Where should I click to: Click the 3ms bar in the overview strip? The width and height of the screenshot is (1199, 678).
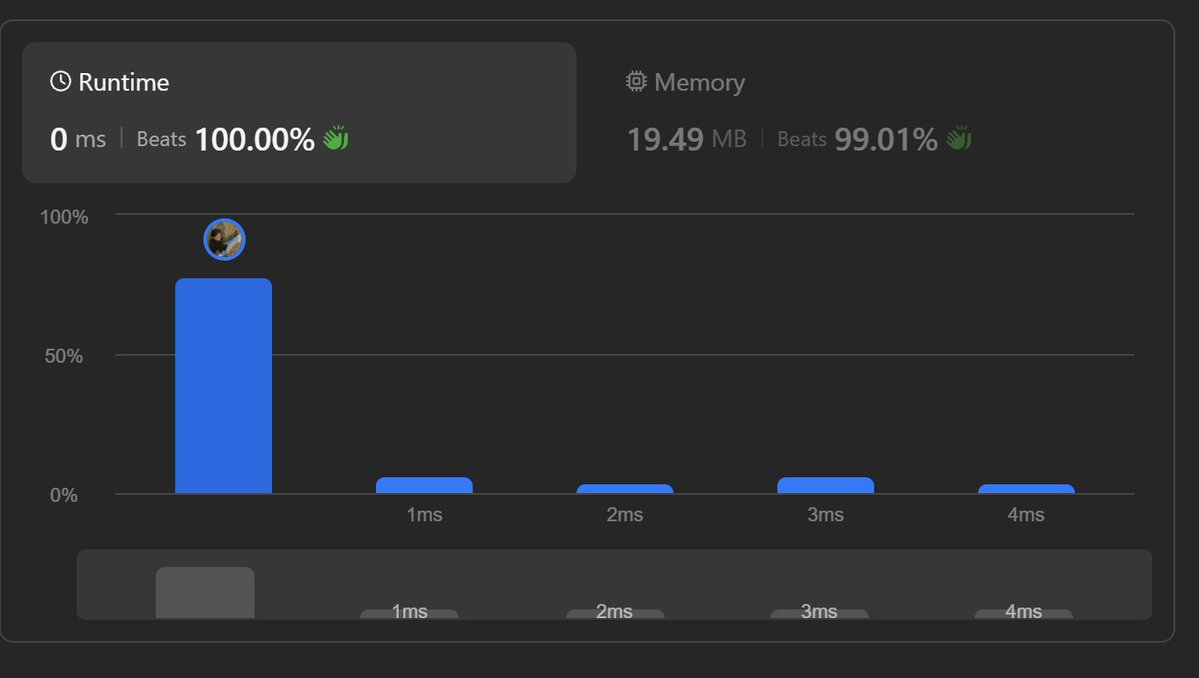pos(819,614)
